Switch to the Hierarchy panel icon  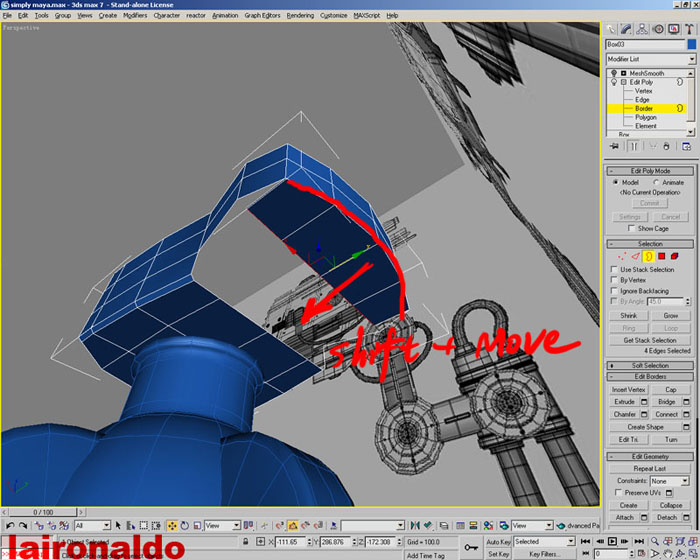click(642, 28)
